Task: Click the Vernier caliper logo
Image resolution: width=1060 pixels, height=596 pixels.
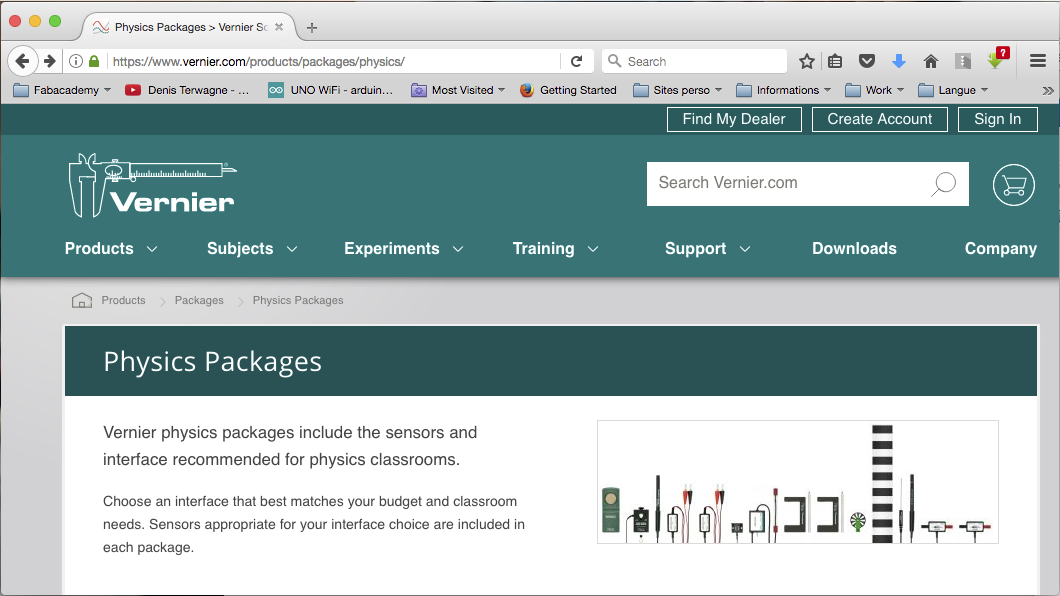Action: click(x=152, y=185)
